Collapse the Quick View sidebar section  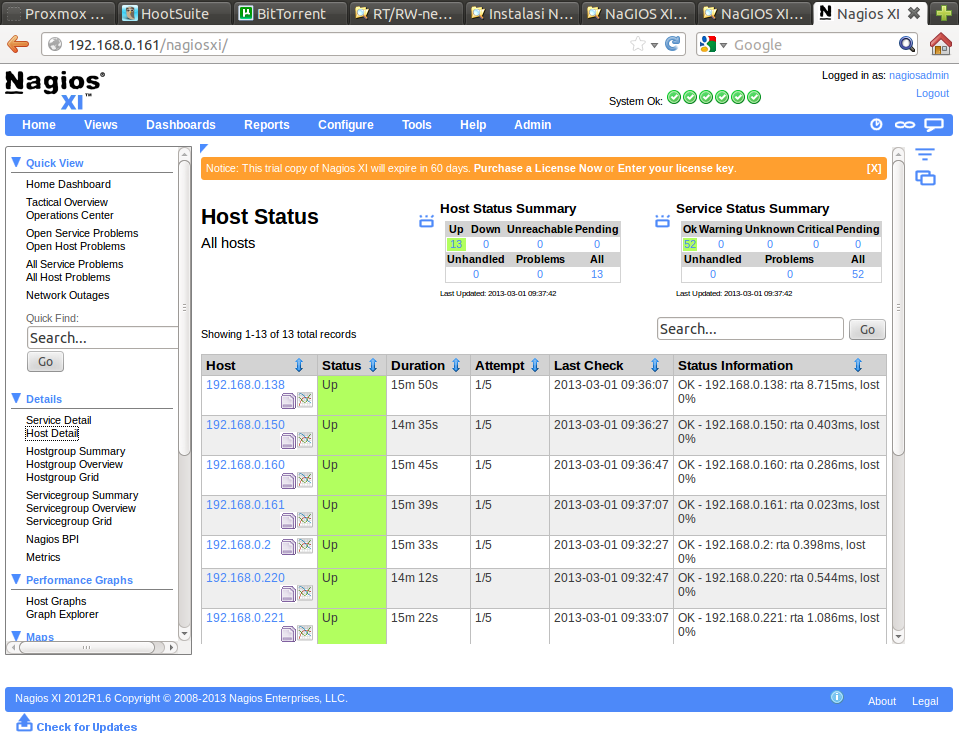click(x=16, y=162)
